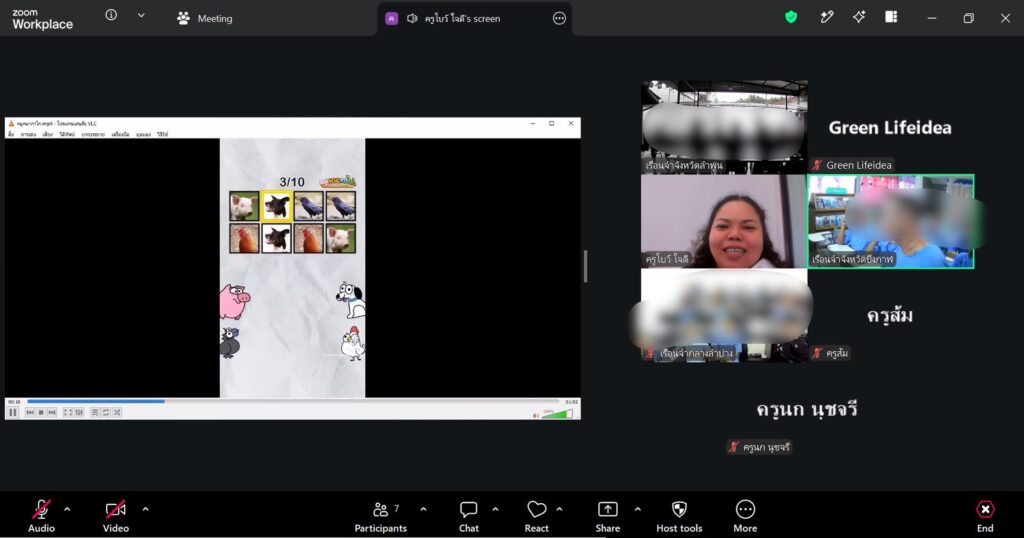Screen dimensions: 1024x538
Task: Skip to next track in VLC
Action: pyautogui.click(x=52, y=412)
